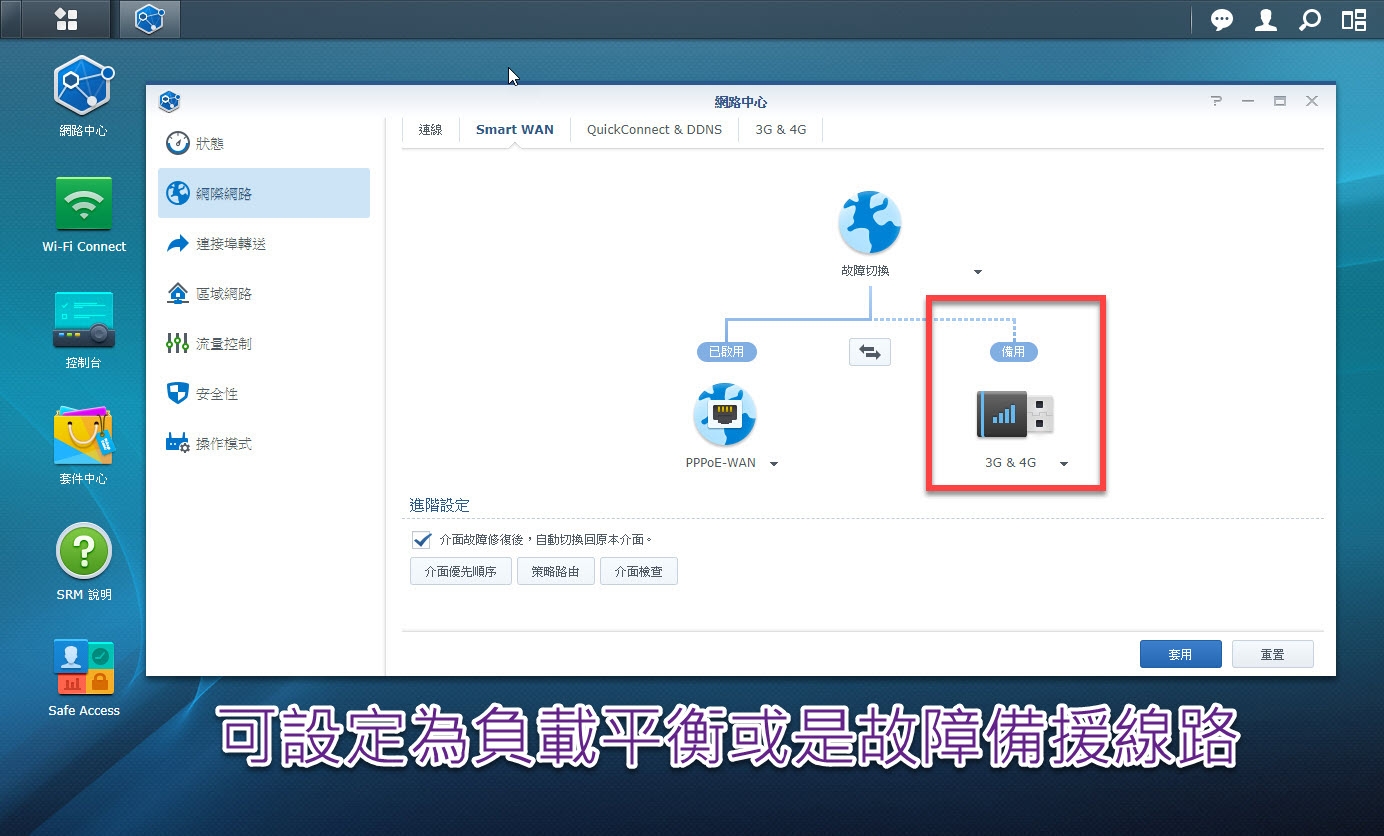The height and width of the screenshot is (836, 1384).
Task: Click the globe icon above 故障切換
Action: tap(870, 223)
